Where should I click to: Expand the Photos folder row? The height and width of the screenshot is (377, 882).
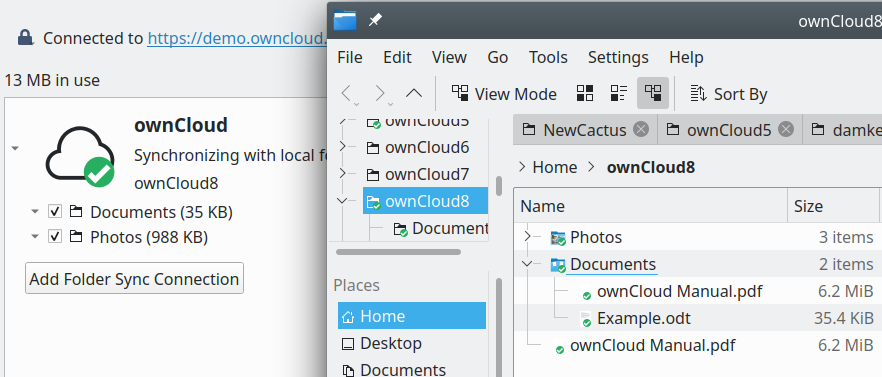pos(528,236)
